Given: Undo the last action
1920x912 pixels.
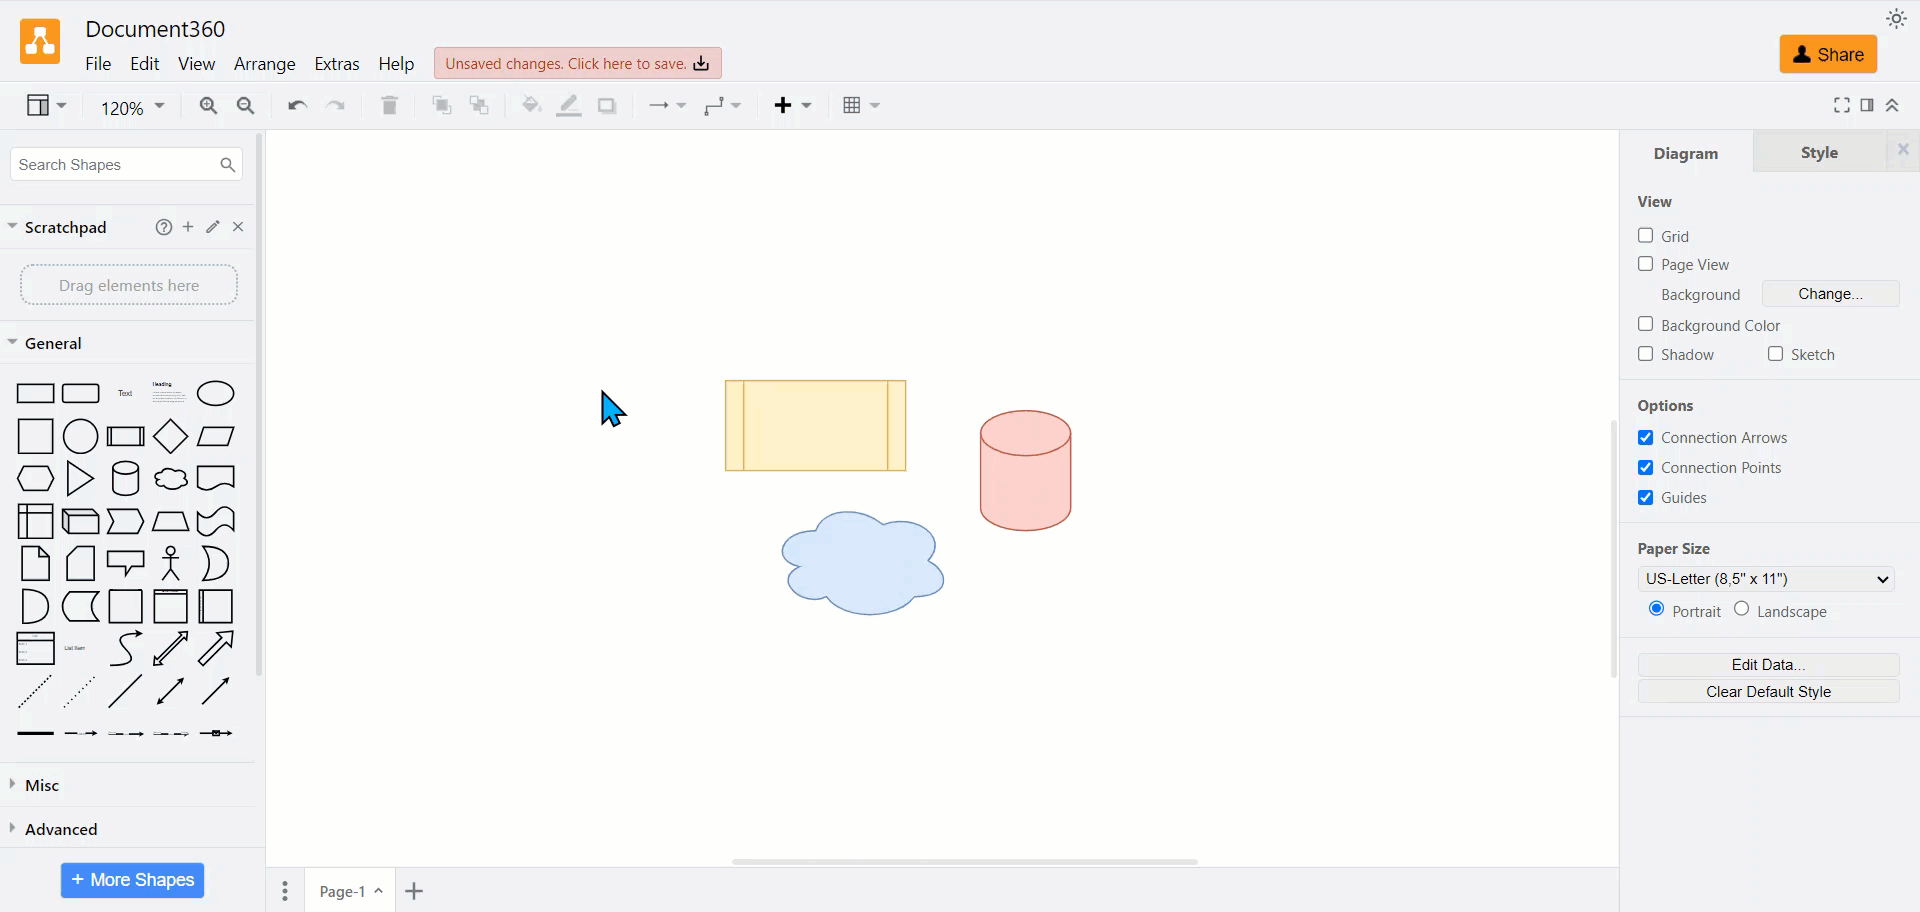Looking at the screenshot, I should [x=297, y=106].
